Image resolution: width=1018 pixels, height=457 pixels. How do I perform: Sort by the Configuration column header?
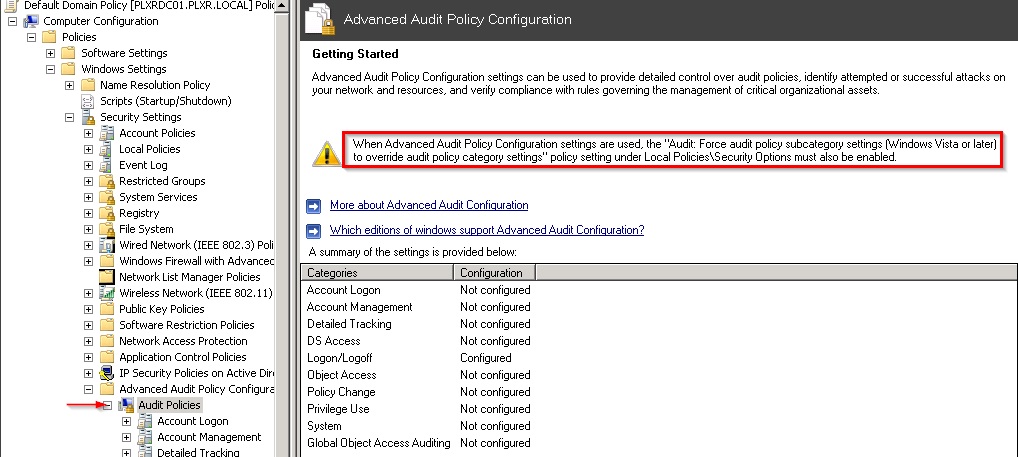[x=495, y=273]
